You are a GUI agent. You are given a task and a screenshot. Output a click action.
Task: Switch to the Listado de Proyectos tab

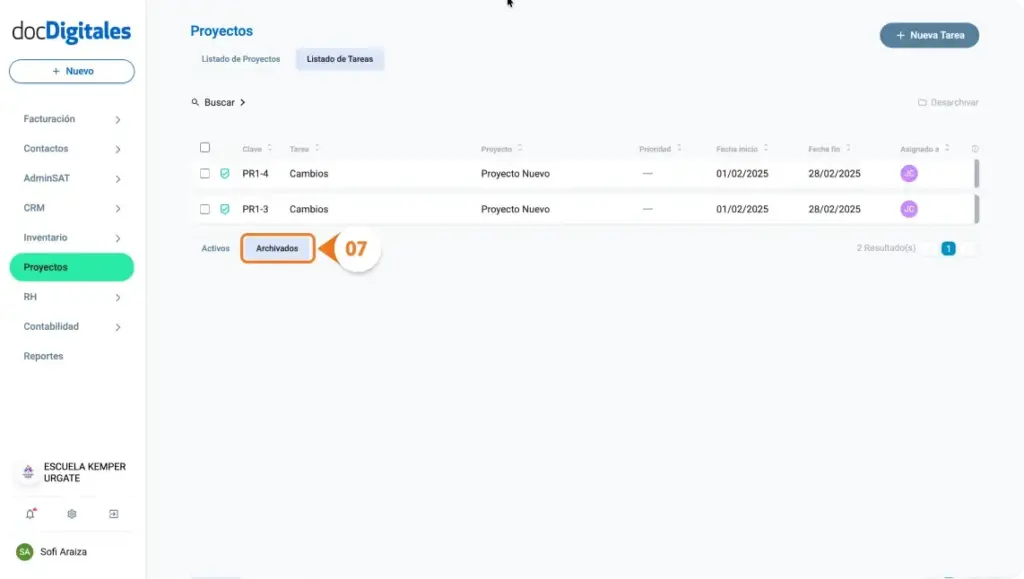241,59
